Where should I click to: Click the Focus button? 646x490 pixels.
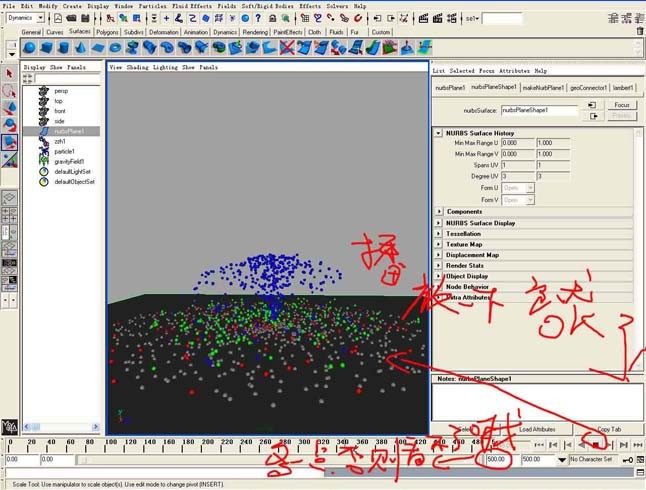point(622,105)
